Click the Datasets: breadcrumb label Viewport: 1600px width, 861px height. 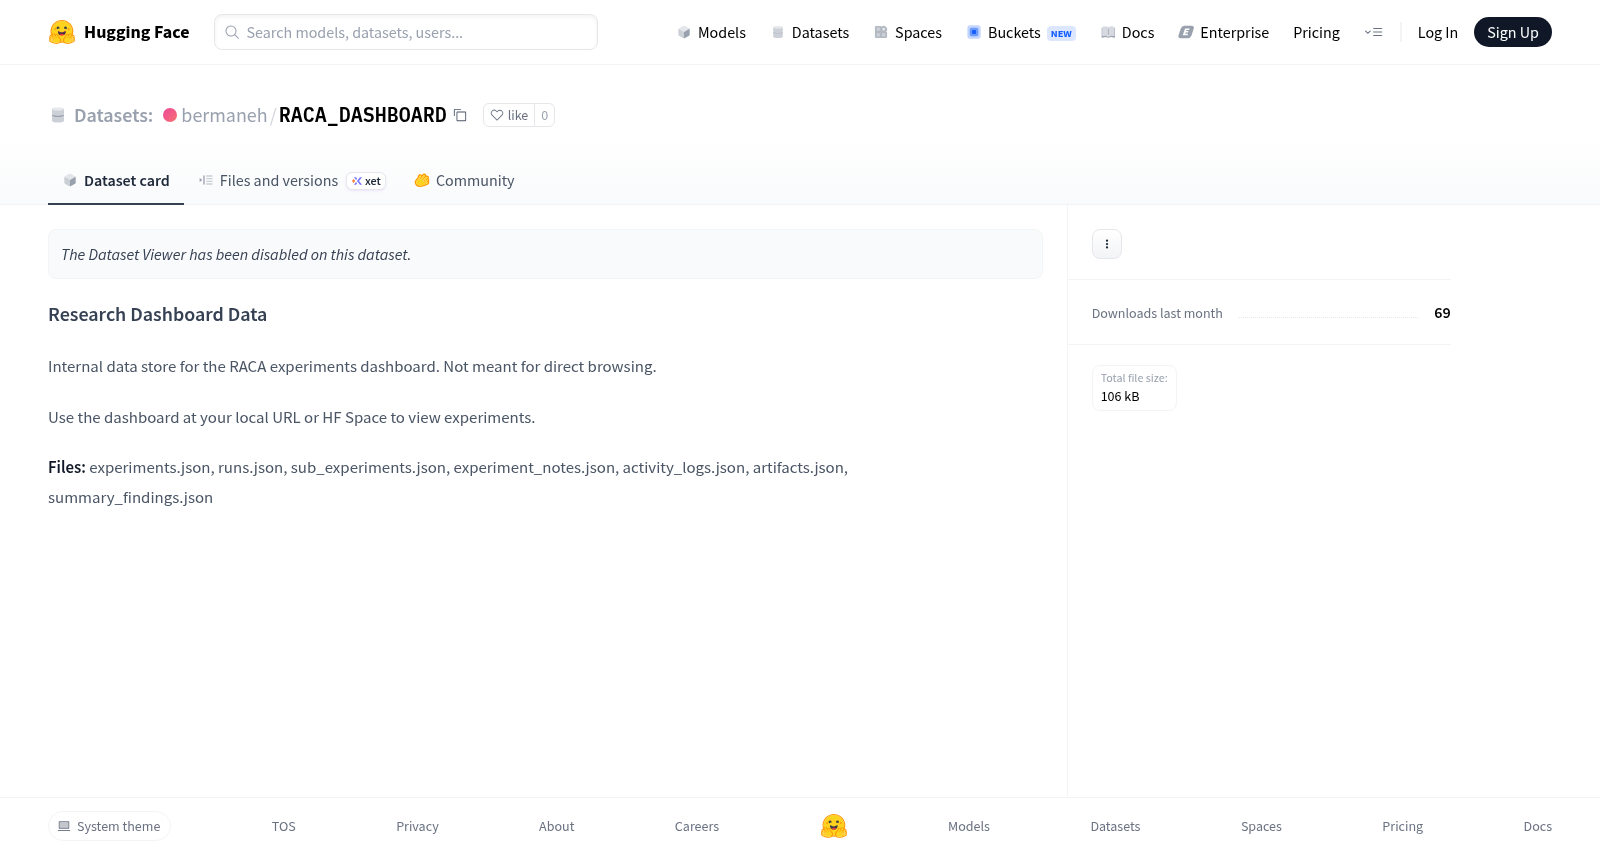point(113,115)
